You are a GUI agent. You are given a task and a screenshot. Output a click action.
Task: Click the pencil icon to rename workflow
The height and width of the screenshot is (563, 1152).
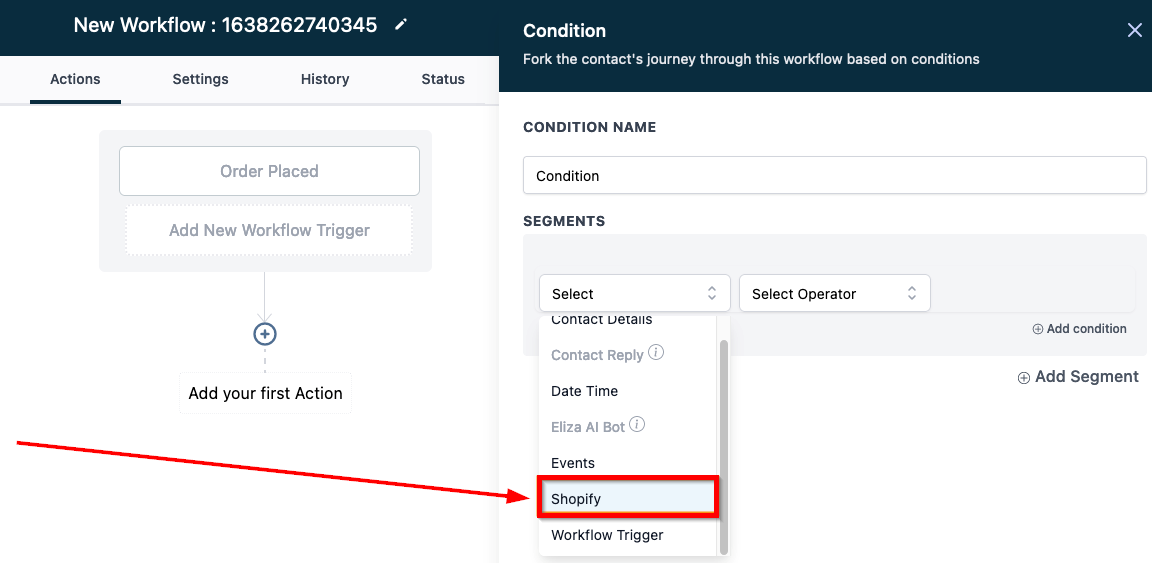click(401, 25)
